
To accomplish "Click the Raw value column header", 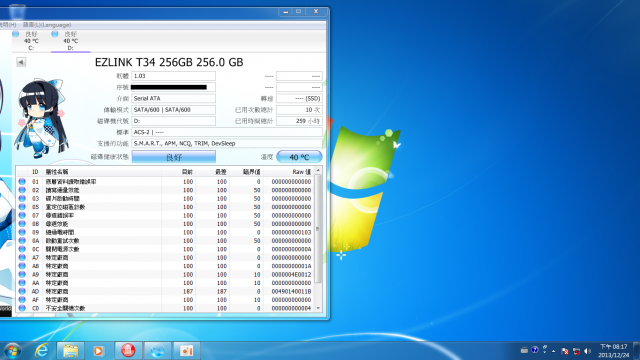I will [x=301, y=172].
